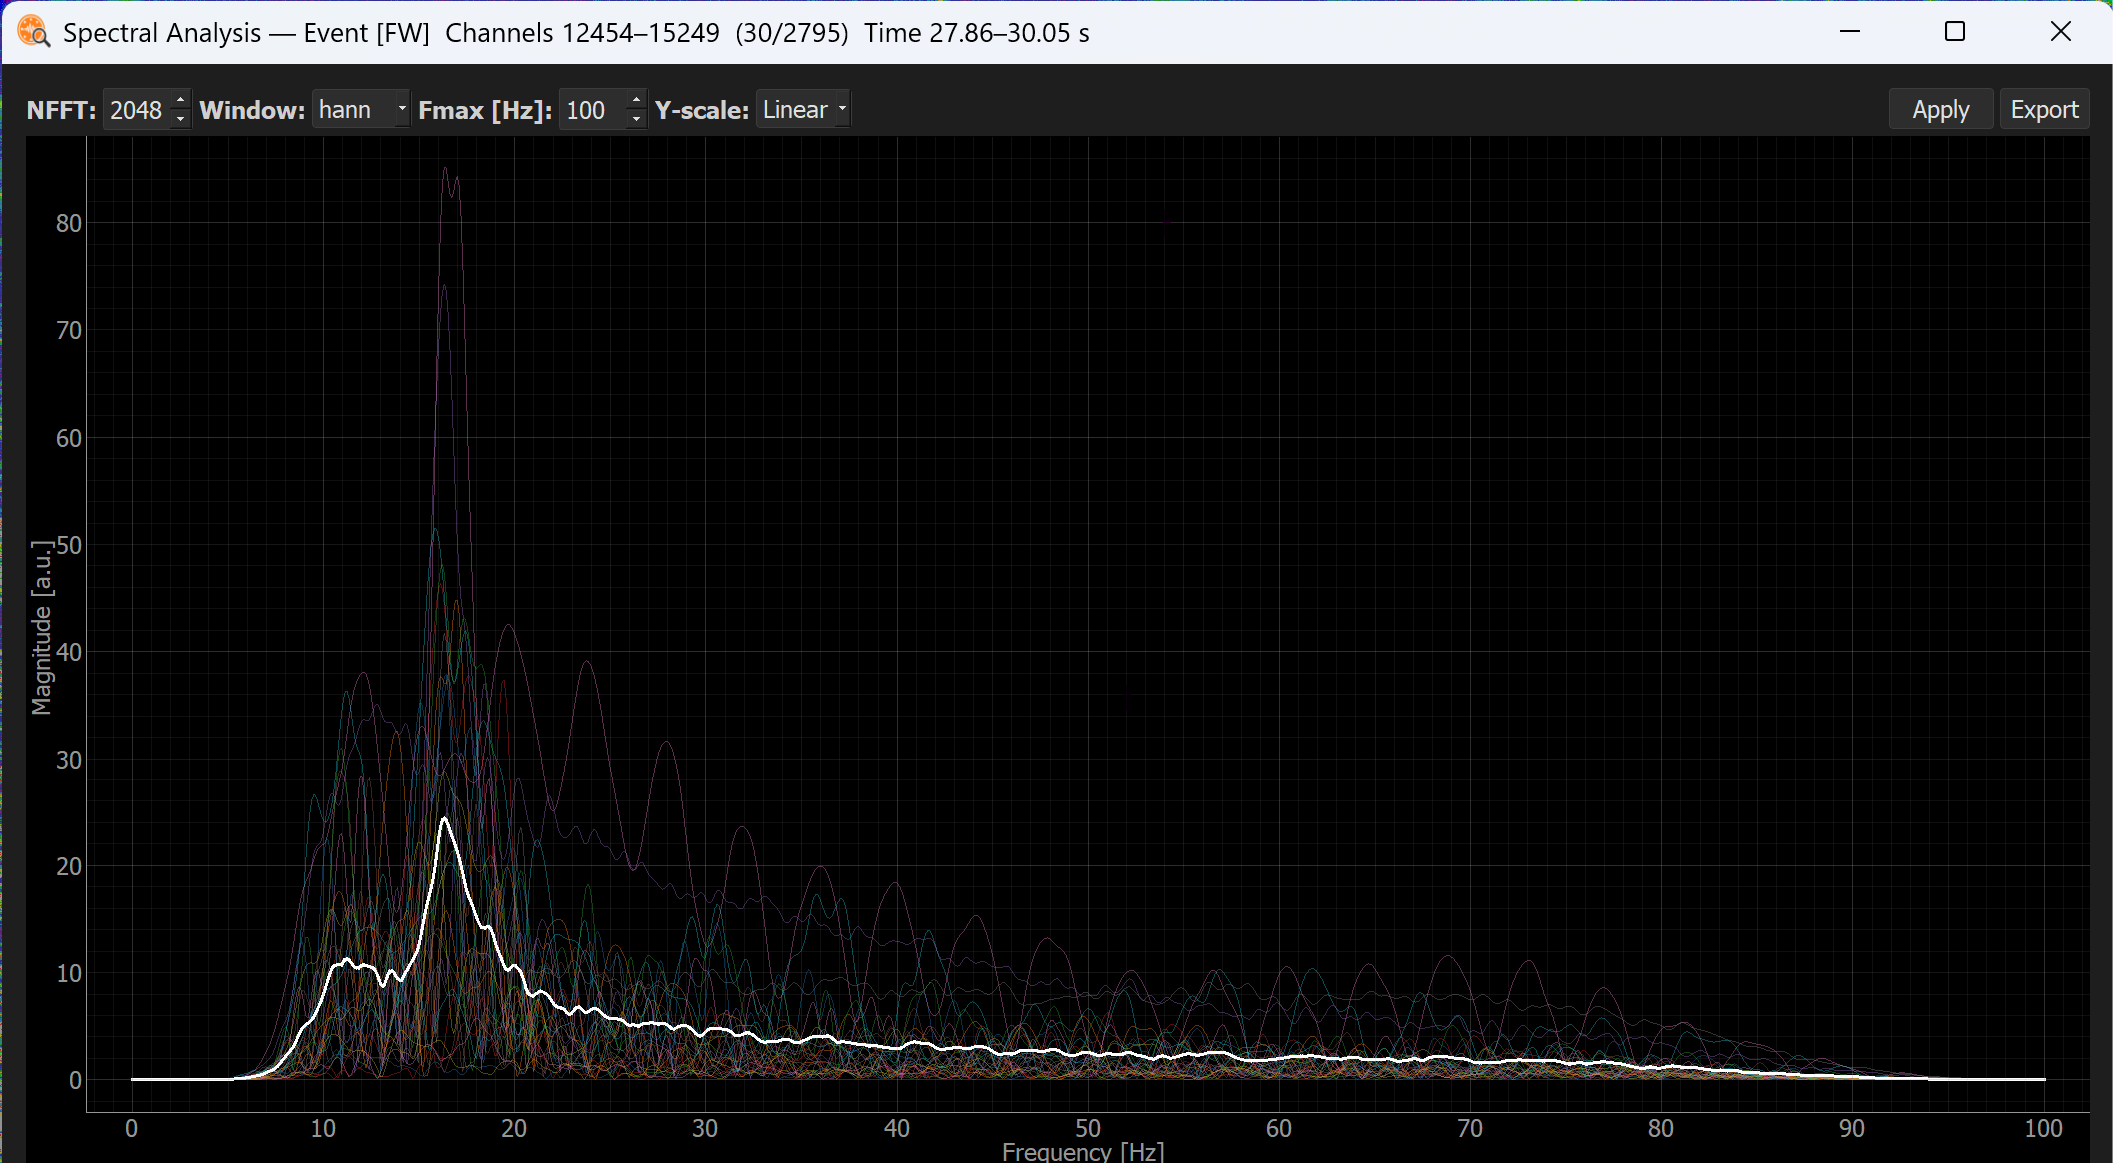Screen dimensions: 2113x1163
Task: Decrease NFFT value with down arrow
Action: click(x=180, y=119)
